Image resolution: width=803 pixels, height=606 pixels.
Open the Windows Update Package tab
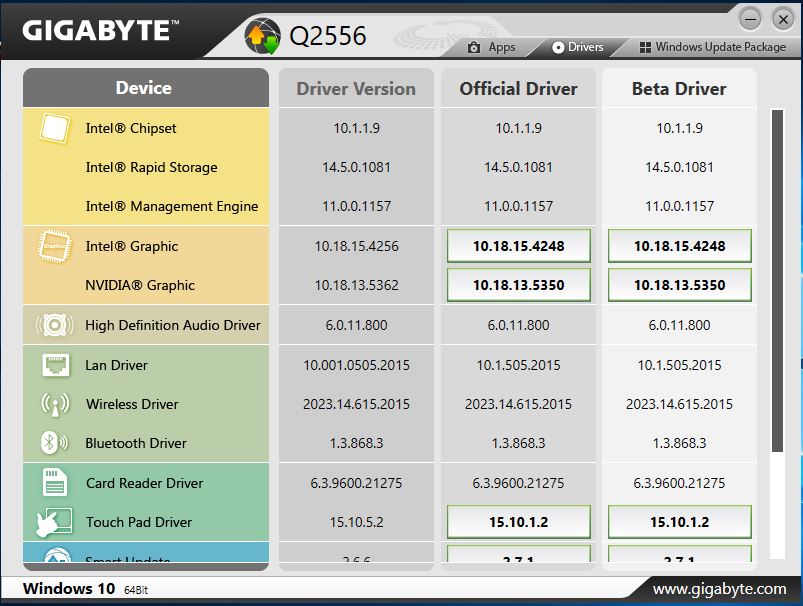713,47
